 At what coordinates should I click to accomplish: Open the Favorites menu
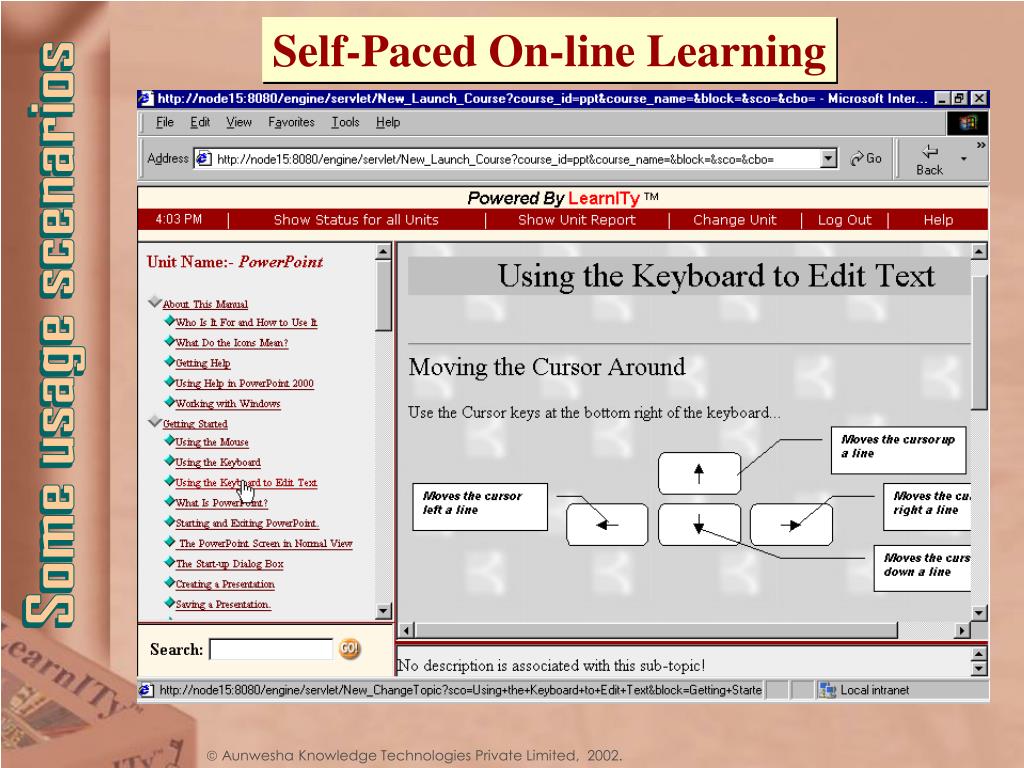coord(291,122)
